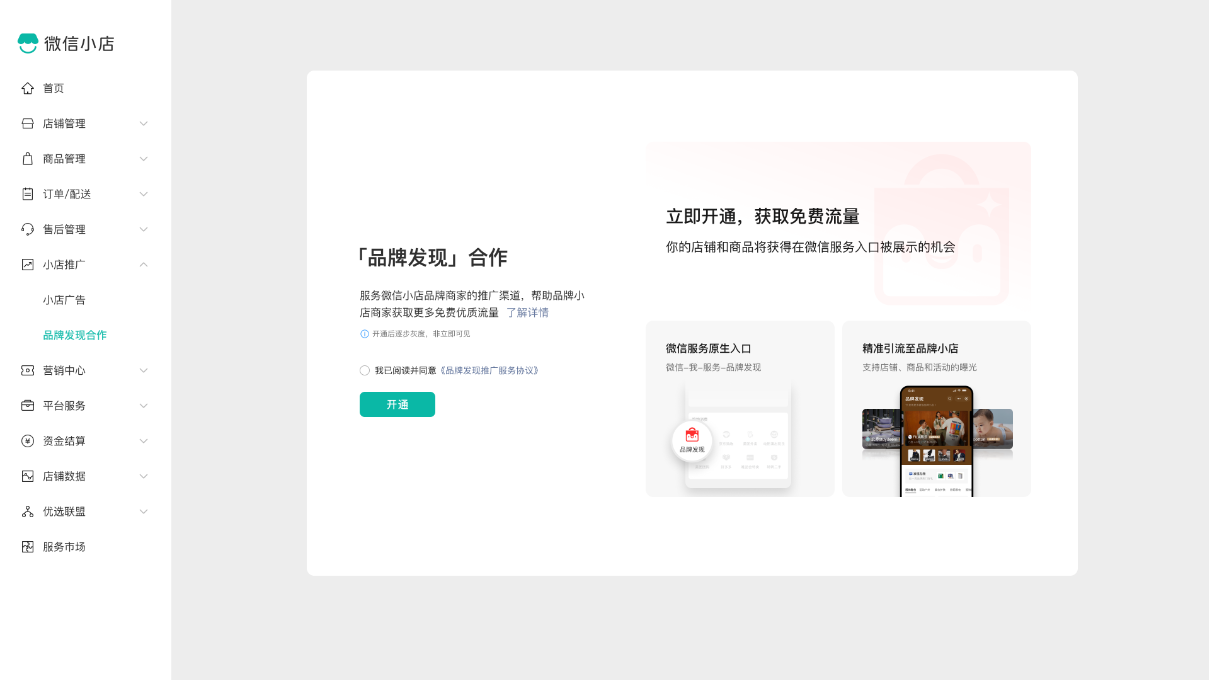This screenshot has height=680, width=1209.
Task: Check the 我已阅读并同意 agreement checkbox
Action: click(365, 370)
